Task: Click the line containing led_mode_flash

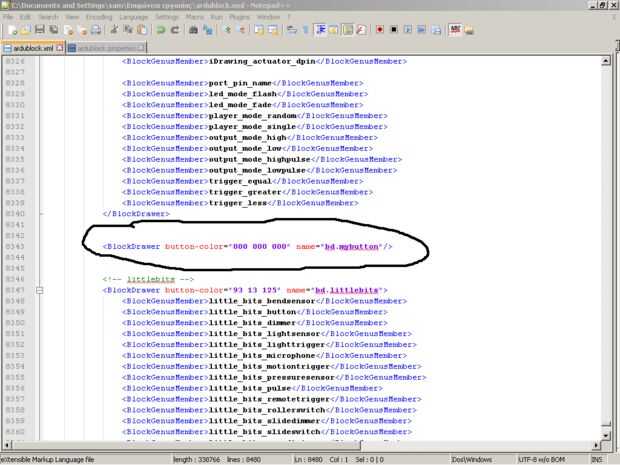Action: click(245, 94)
